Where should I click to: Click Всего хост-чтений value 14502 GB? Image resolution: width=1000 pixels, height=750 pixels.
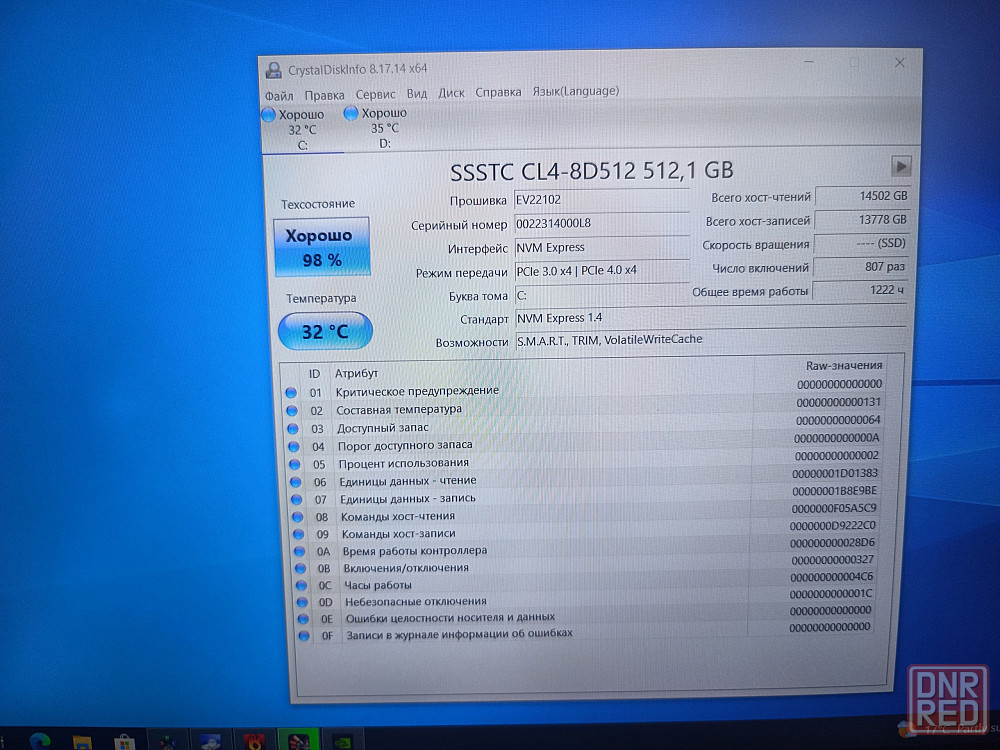(x=862, y=196)
